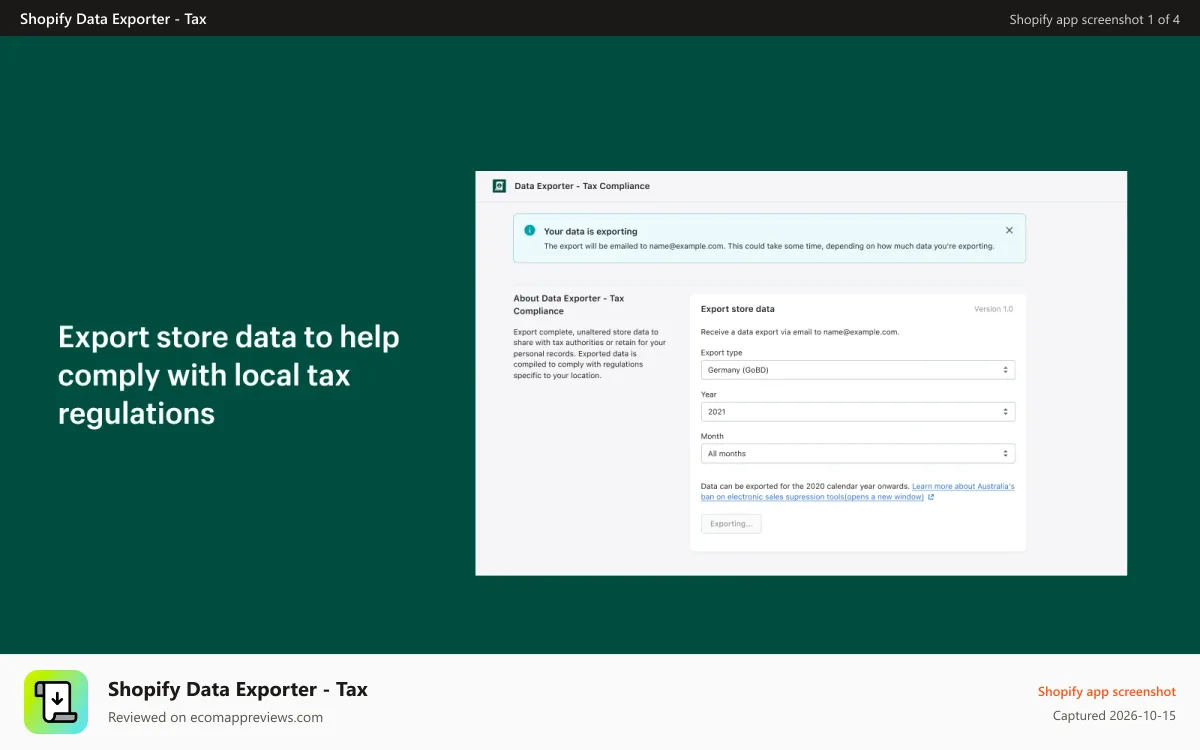Click the external link icon after the link
Viewport: 1200px width, 750px height.
point(931,497)
